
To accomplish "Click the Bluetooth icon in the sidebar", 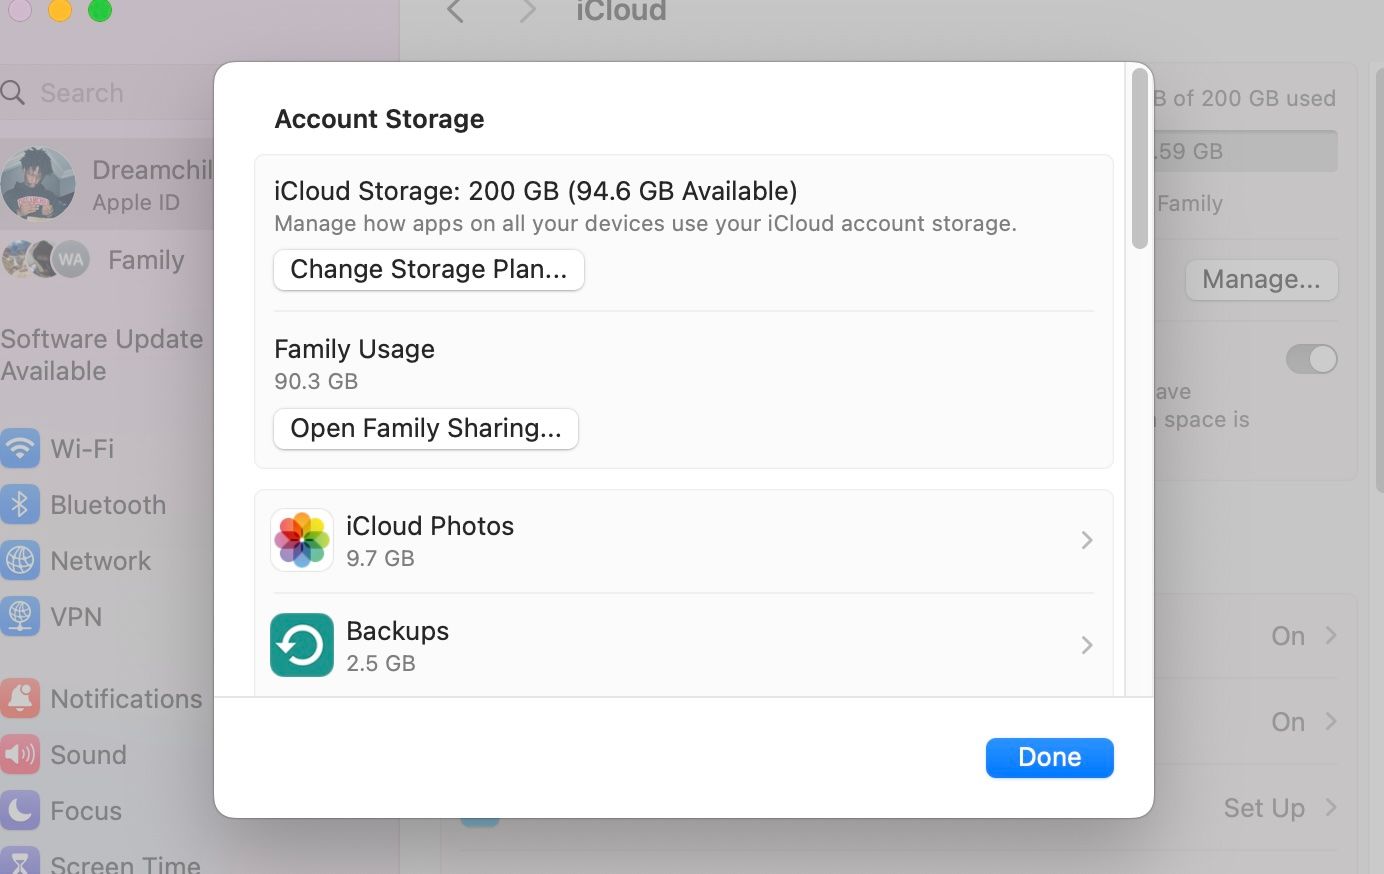I will [x=21, y=505].
